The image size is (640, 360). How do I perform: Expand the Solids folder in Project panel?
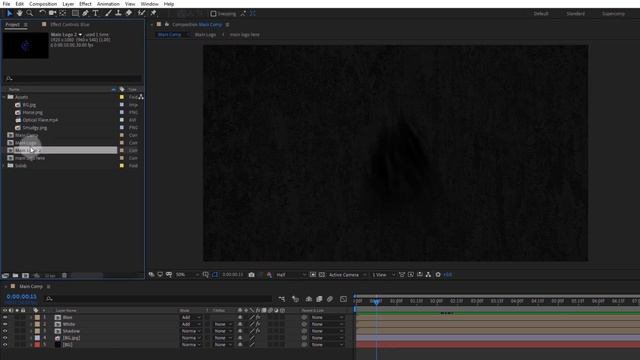(4, 166)
